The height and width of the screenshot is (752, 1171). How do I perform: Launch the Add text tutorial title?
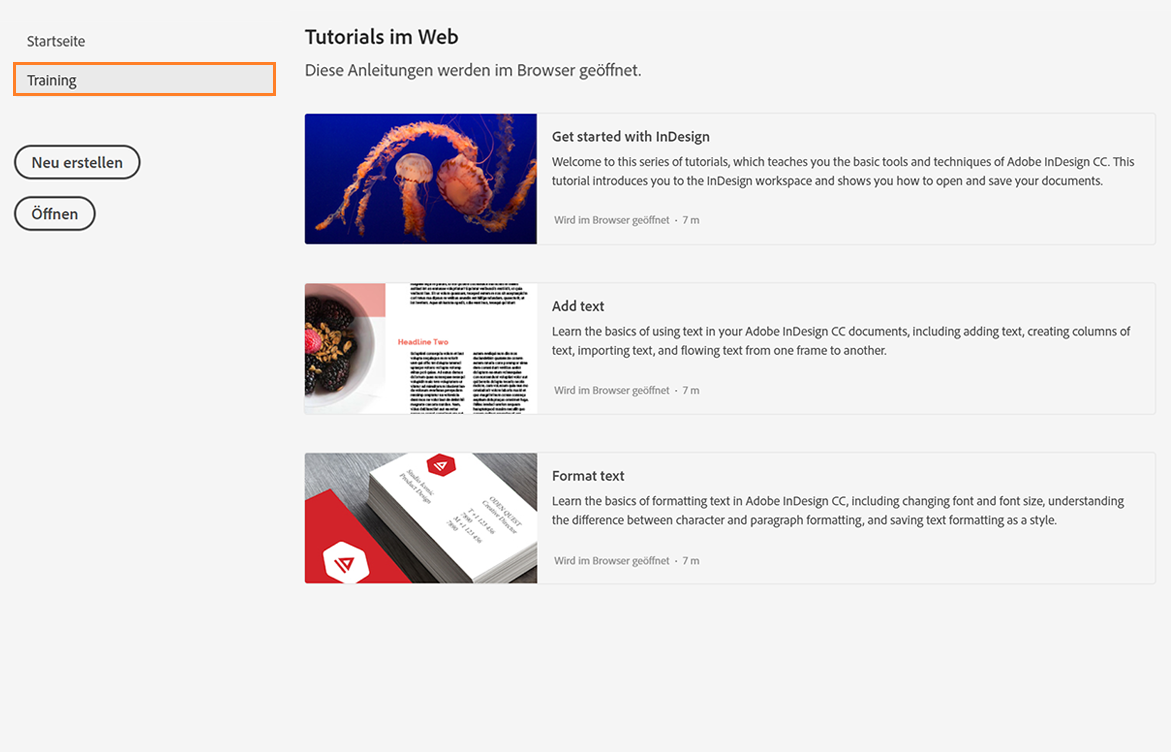click(578, 306)
